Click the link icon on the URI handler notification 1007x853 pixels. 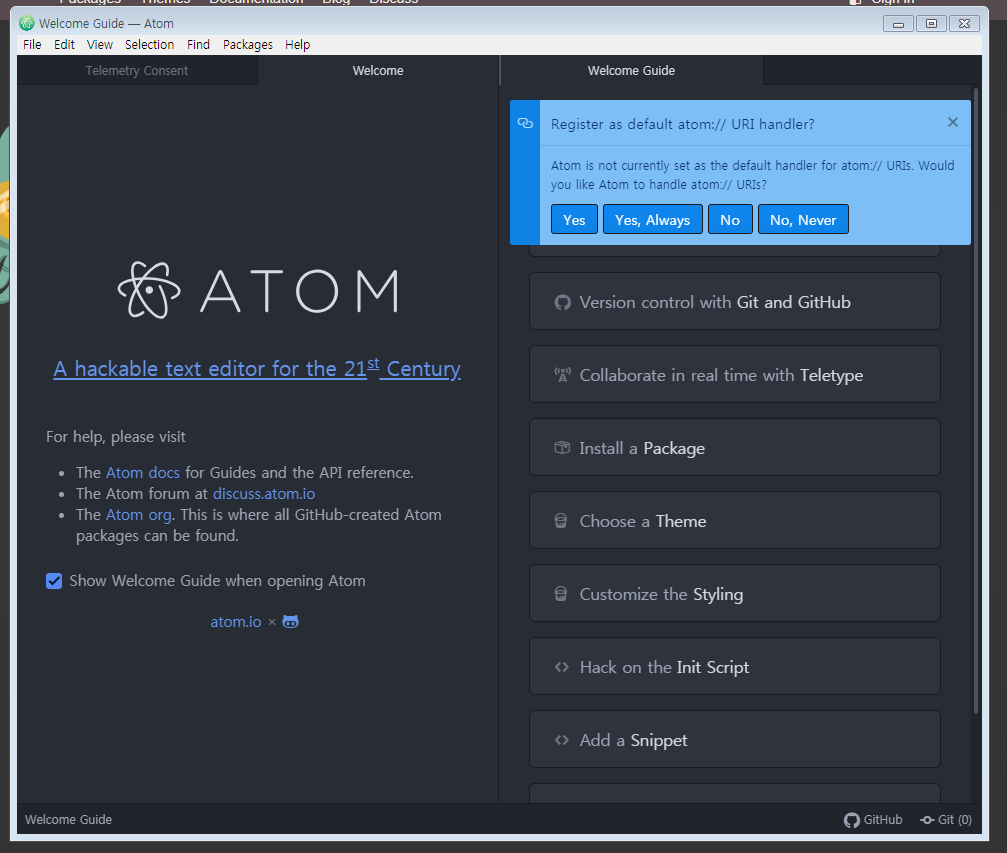(x=525, y=123)
